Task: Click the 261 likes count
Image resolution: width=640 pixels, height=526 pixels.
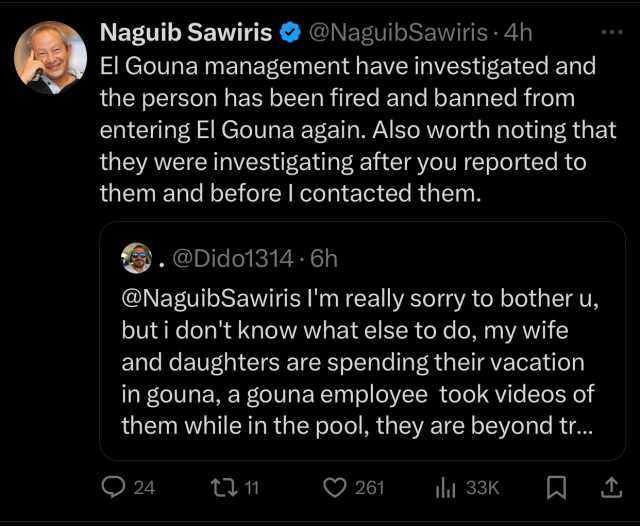Action: click(x=369, y=487)
